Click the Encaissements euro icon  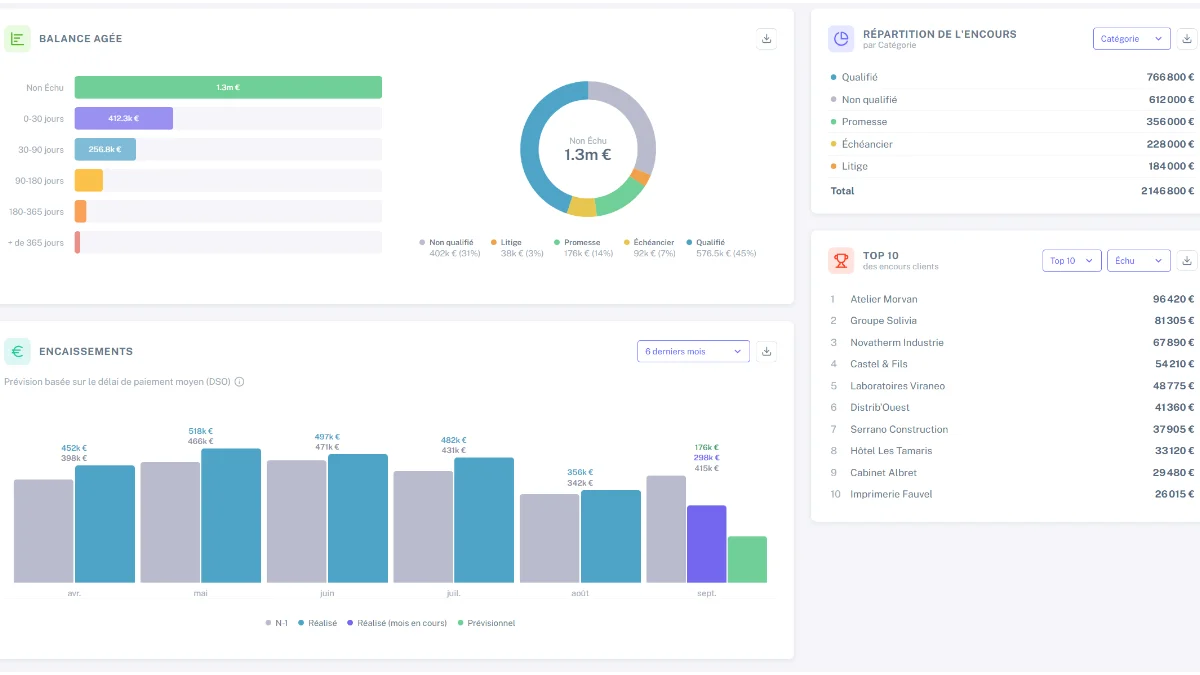click(x=17, y=351)
